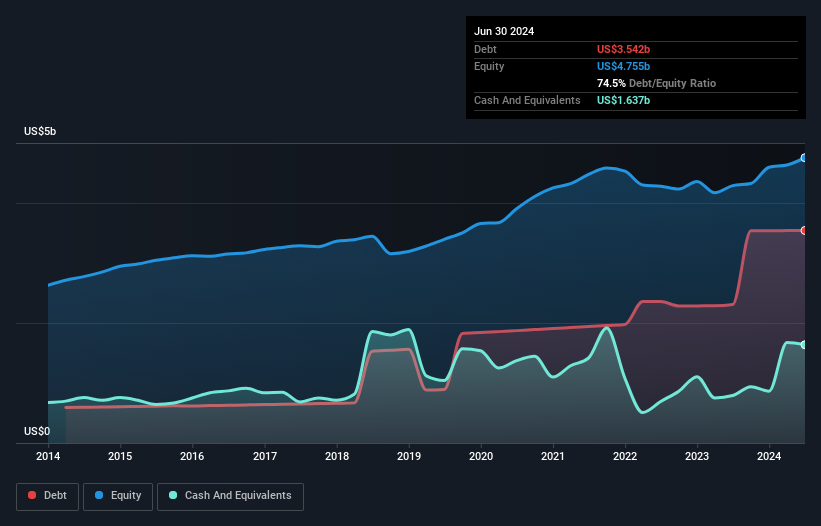The height and width of the screenshot is (526, 821).
Task: Click the blue dot in Equity legend
Action: 99,495
